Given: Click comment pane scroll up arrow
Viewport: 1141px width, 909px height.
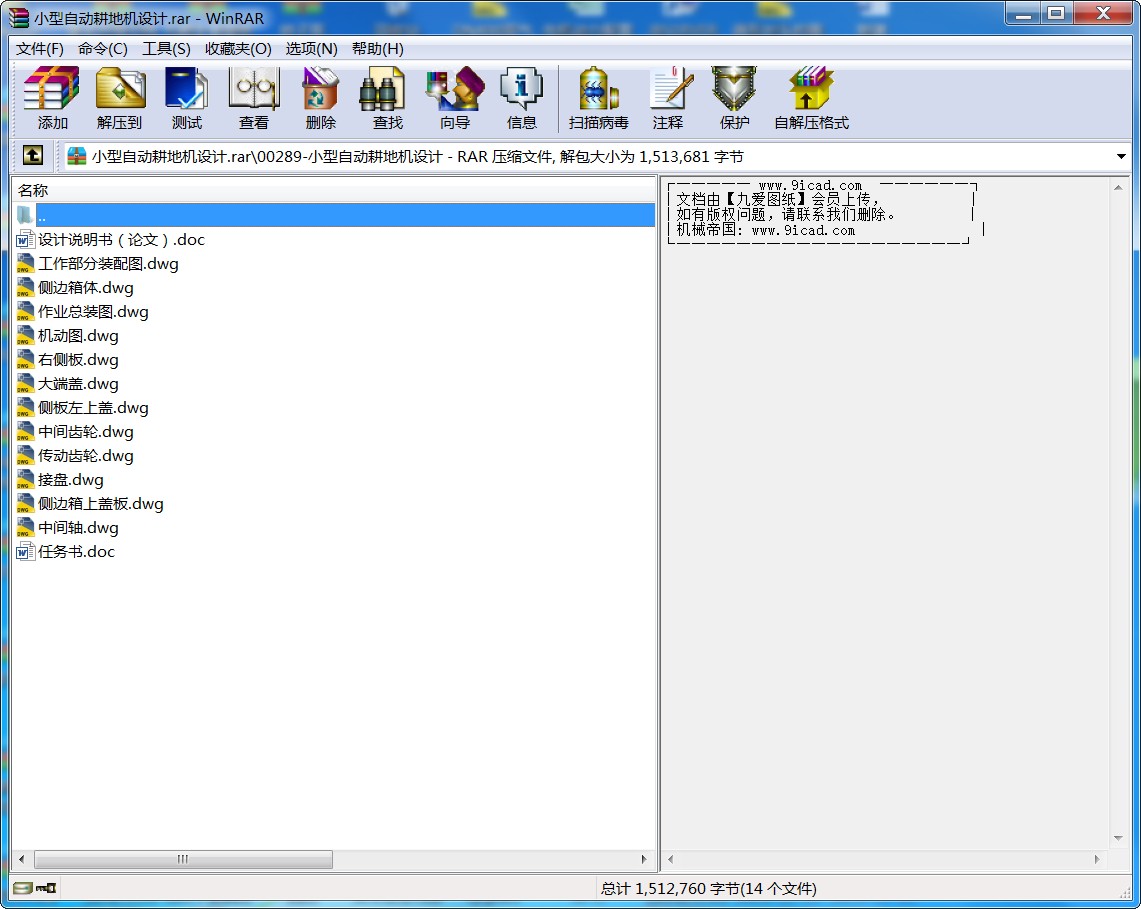Looking at the screenshot, I should [x=1118, y=188].
